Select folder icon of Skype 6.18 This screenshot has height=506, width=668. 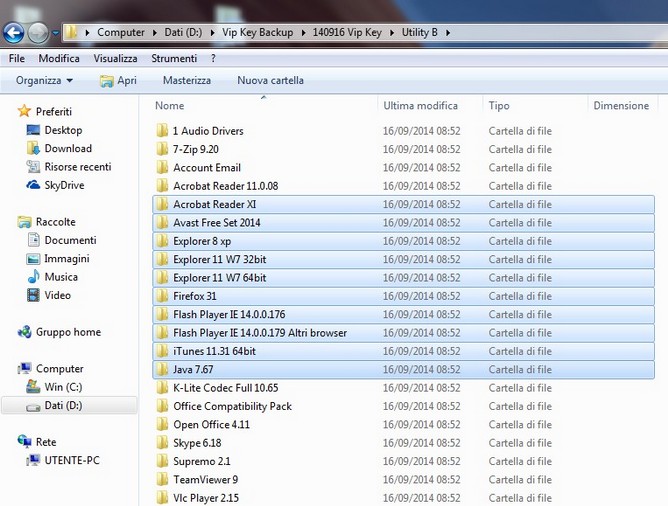pos(162,443)
